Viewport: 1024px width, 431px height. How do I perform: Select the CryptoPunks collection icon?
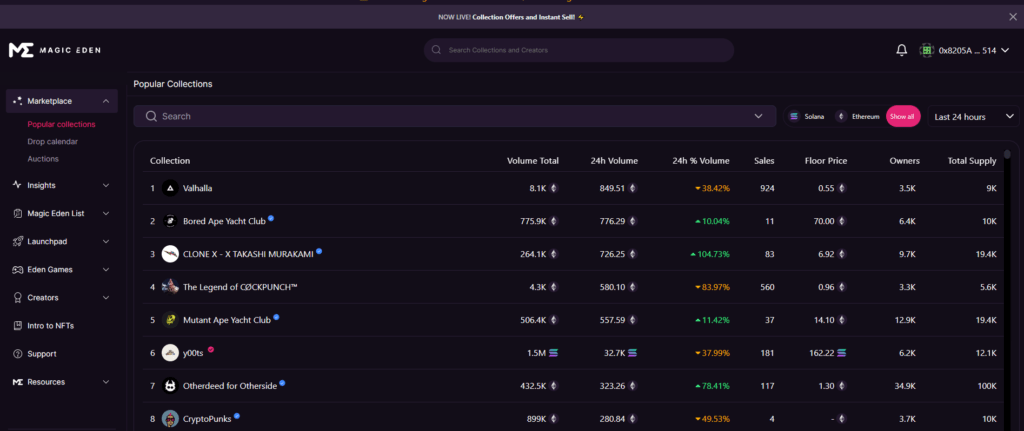[170, 418]
